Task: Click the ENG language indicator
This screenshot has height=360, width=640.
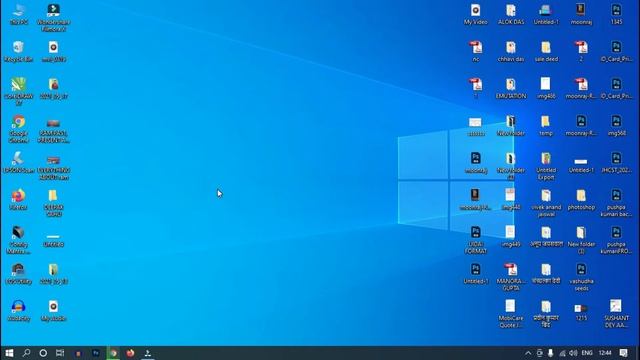Action: click(x=587, y=353)
